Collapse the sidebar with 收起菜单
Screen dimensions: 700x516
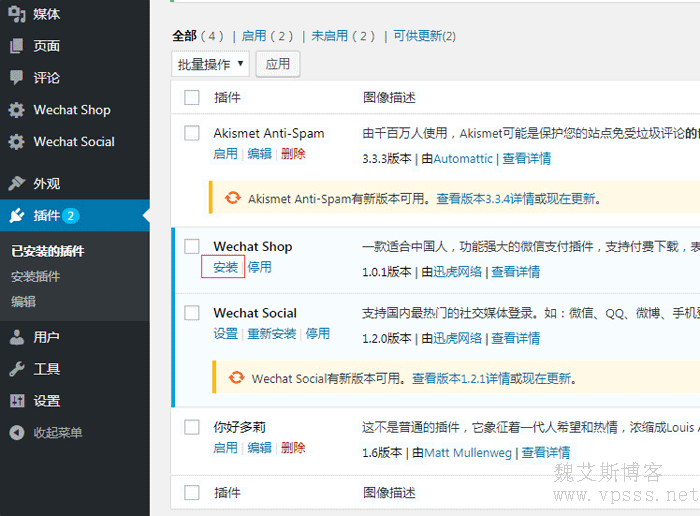click(x=57, y=433)
